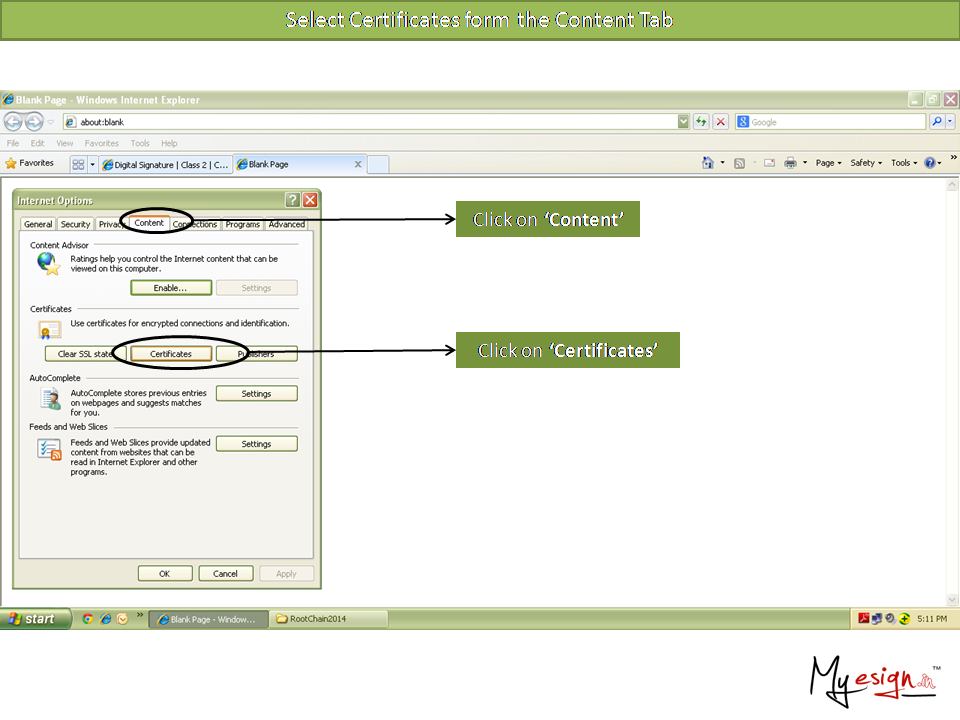Click the Print icon in command bar

point(790,163)
